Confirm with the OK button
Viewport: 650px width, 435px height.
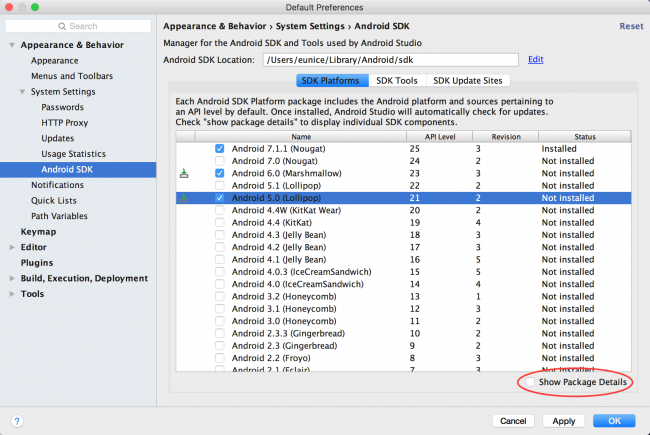(614, 421)
